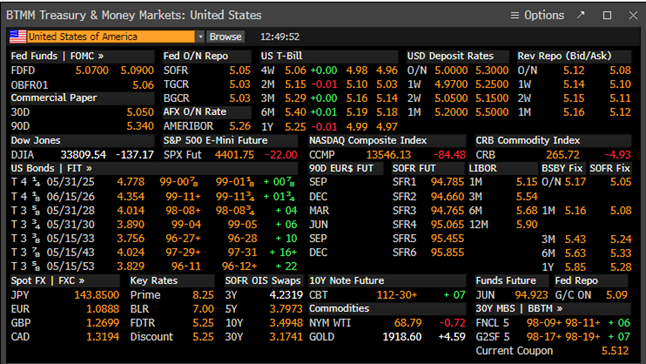Click the 30D commercial paper rate 5.050
The width and height of the screenshot is (646, 364).
[140, 112]
